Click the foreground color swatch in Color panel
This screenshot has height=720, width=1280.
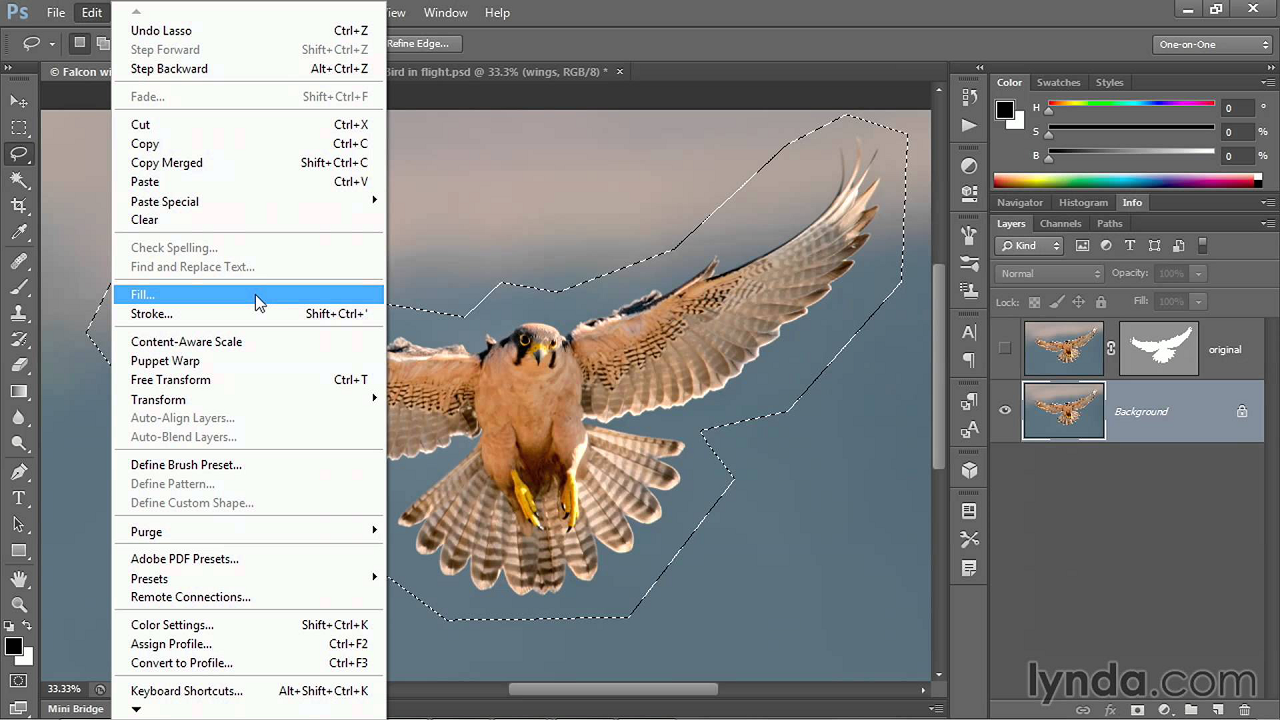pos(1005,111)
